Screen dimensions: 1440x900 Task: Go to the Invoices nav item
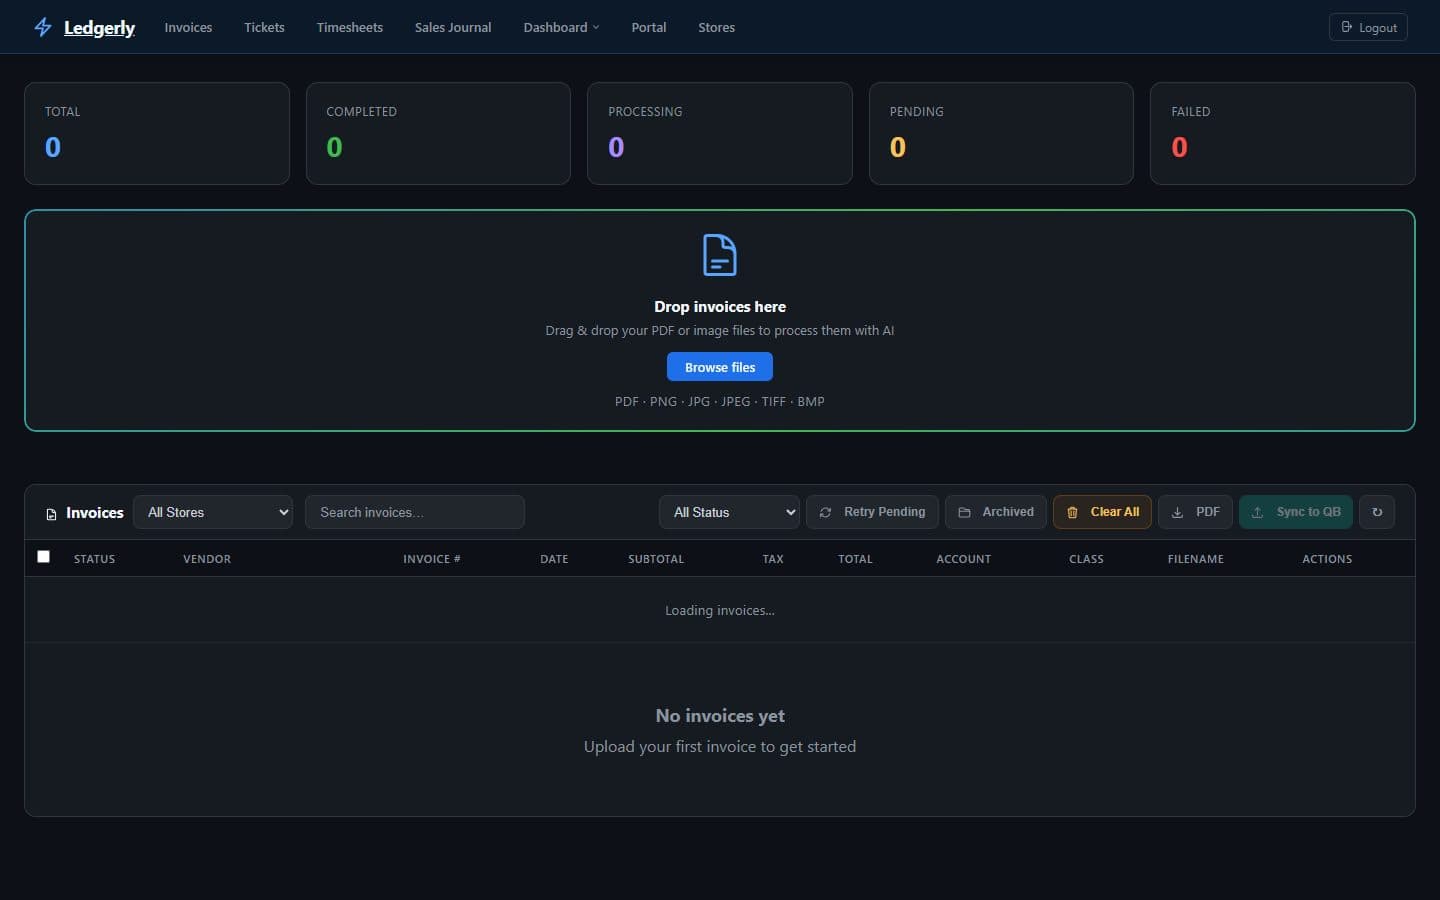click(188, 27)
